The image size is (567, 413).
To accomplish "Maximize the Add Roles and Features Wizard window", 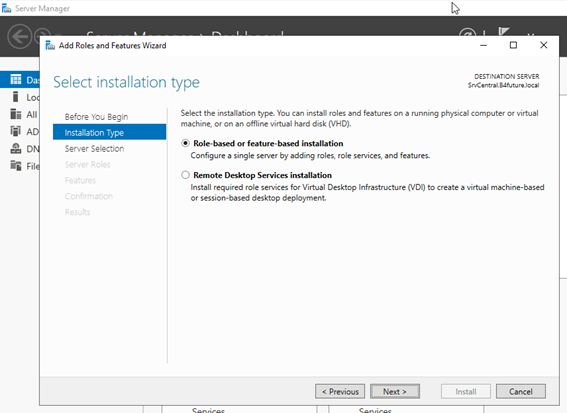I will point(513,45).
